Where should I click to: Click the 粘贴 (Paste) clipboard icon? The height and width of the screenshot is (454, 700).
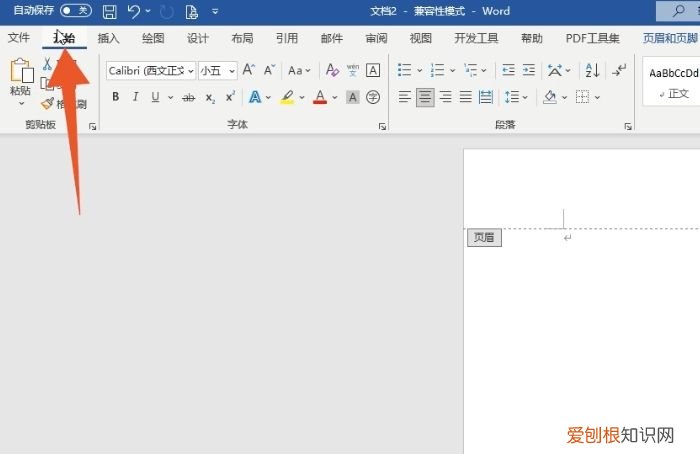(x=21, y=71)
